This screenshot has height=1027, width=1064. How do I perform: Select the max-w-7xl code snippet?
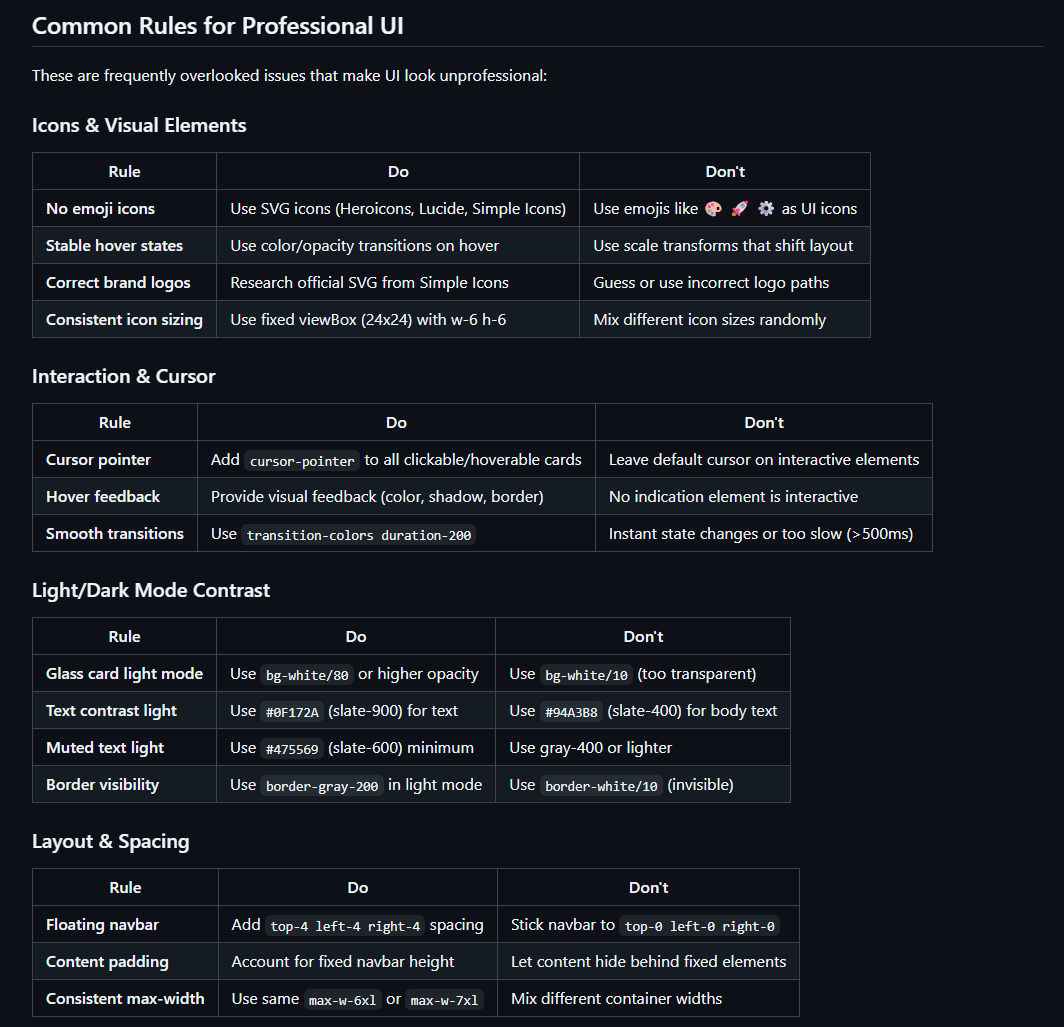tap(445, 1000)
